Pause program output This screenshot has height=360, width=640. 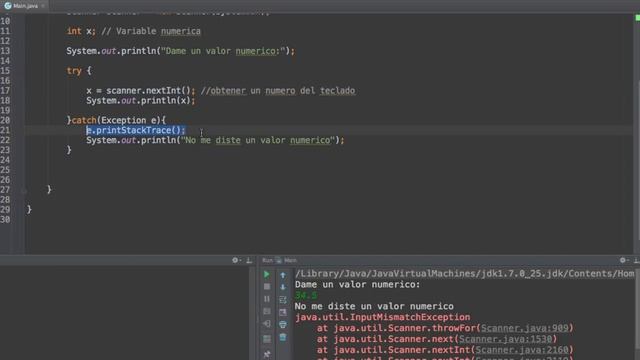(267, 299)
